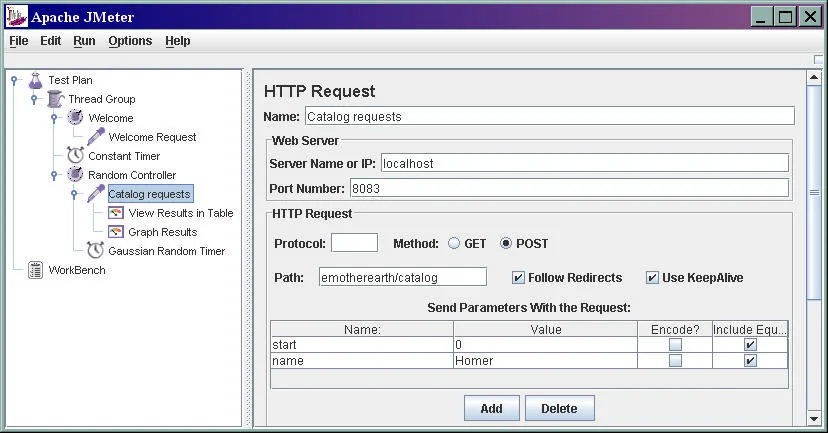Select Welcome Request in the tree
The height and width of the screenshot is (433, 828).
[152, 137]
